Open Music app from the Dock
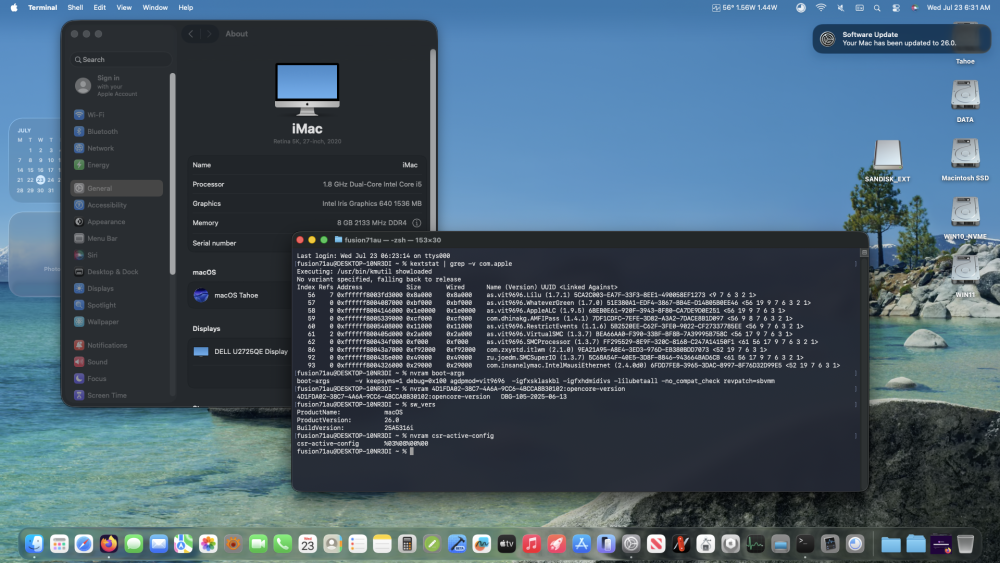1000x563 pixels. click(531, 544)
